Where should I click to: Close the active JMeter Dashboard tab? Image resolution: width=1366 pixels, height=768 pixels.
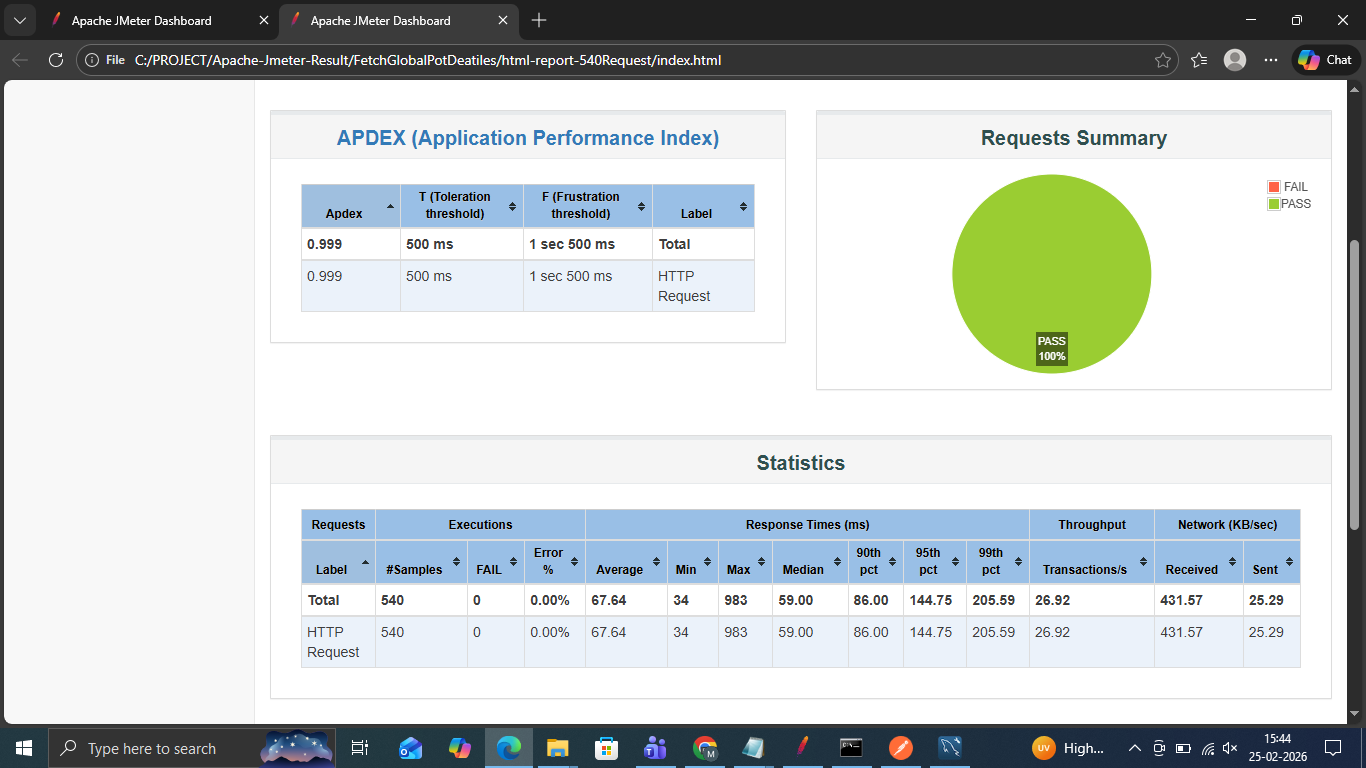click(503, 20)
